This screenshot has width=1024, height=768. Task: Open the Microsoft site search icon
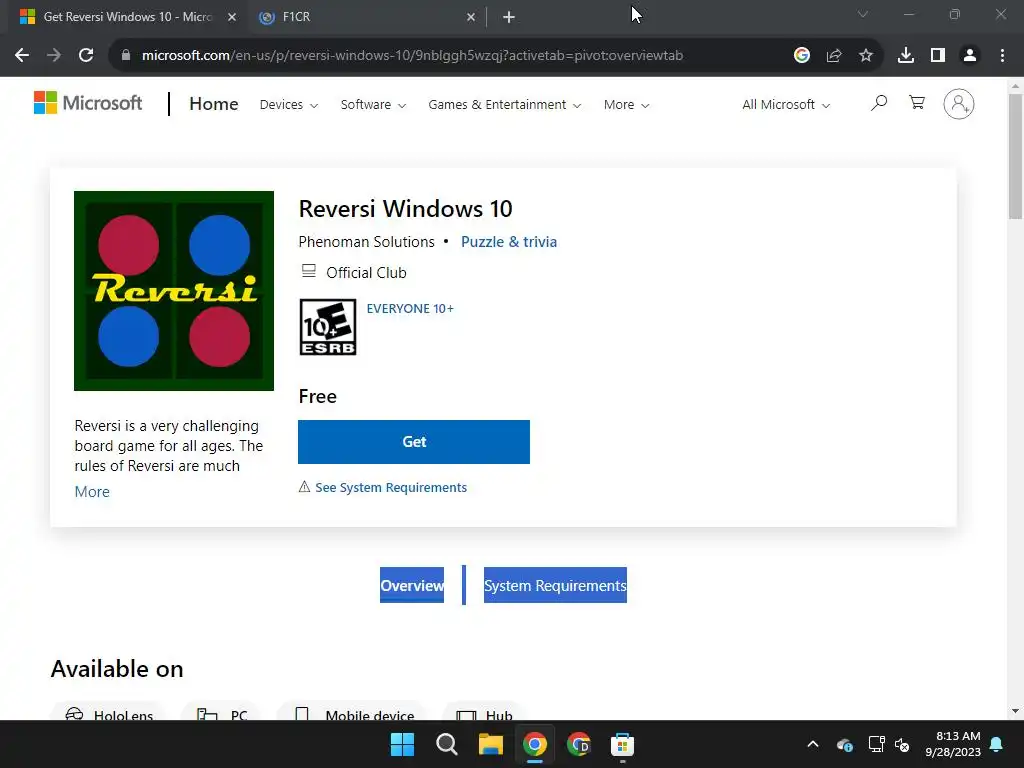click(879, 103)
